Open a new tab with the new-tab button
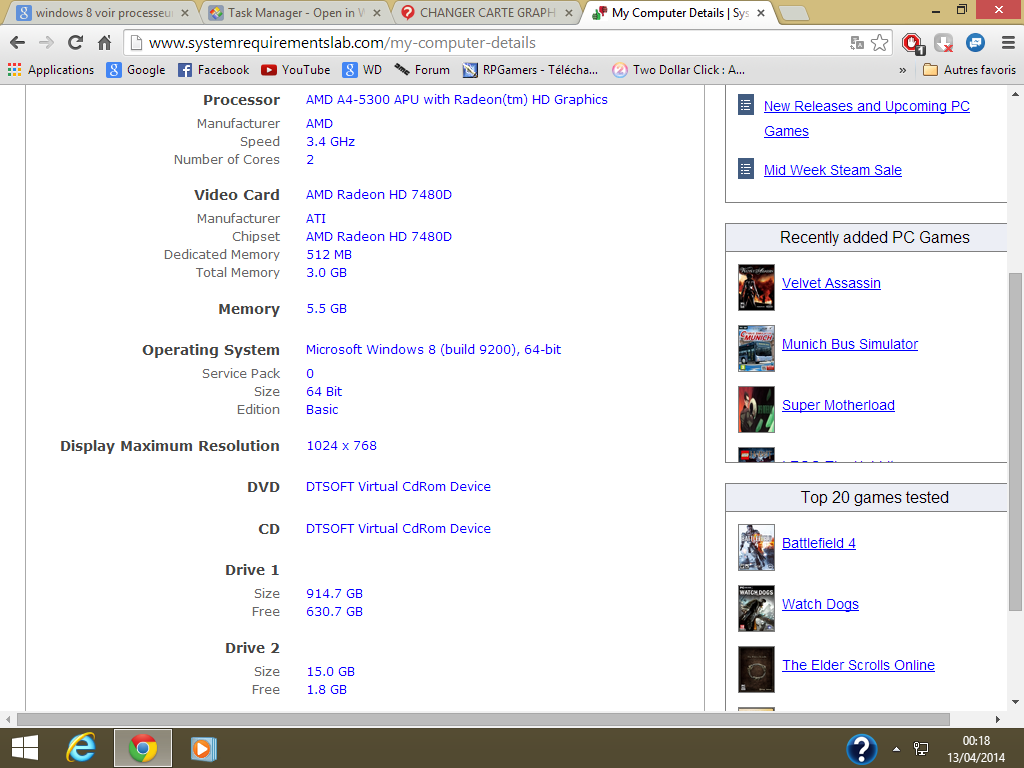The height and width of the screenshot is (768, 1024). coord(793,13)
